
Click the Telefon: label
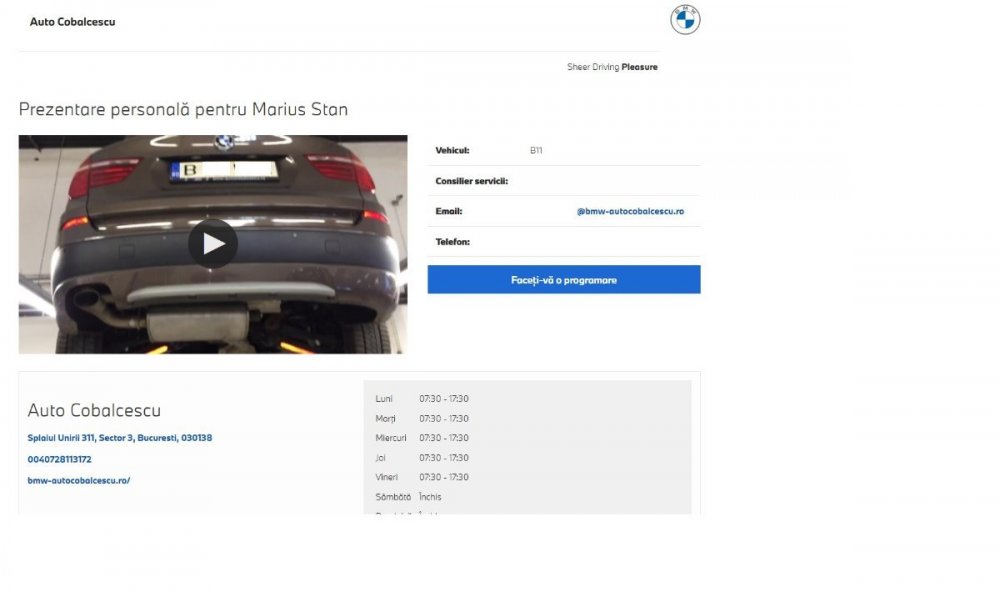[x=452, y=242]
